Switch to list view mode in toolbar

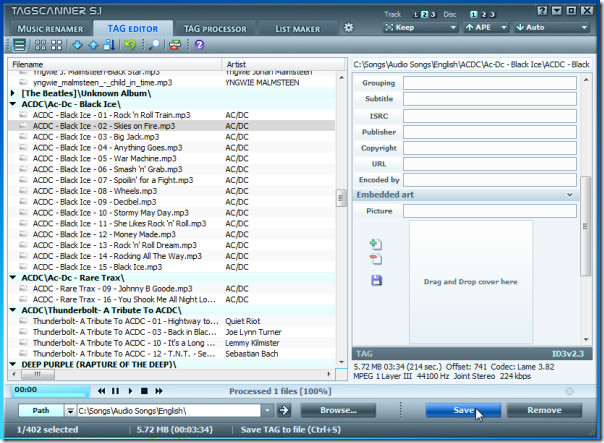coord(19,45)
